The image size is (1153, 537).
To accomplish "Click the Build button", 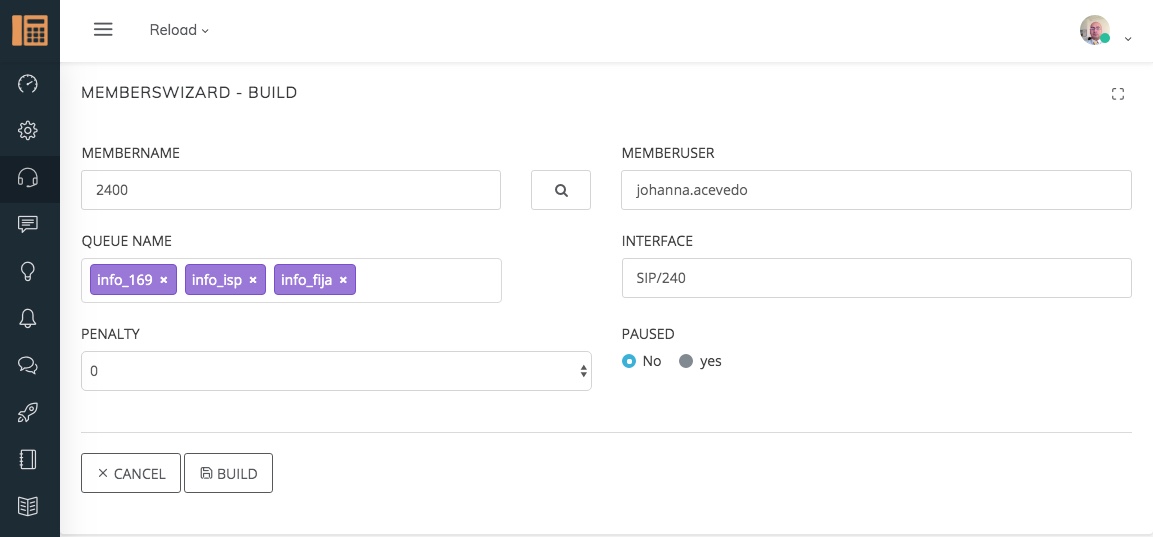I will [228, 474].
